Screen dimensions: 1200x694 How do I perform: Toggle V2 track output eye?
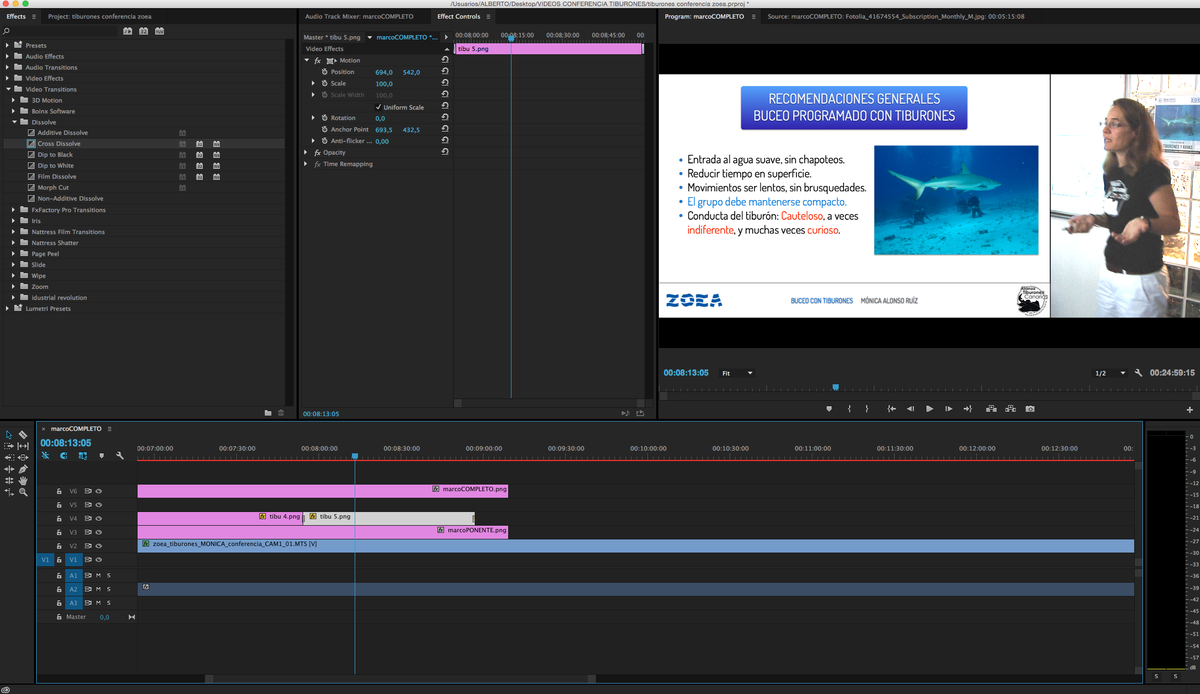point(99,546)
